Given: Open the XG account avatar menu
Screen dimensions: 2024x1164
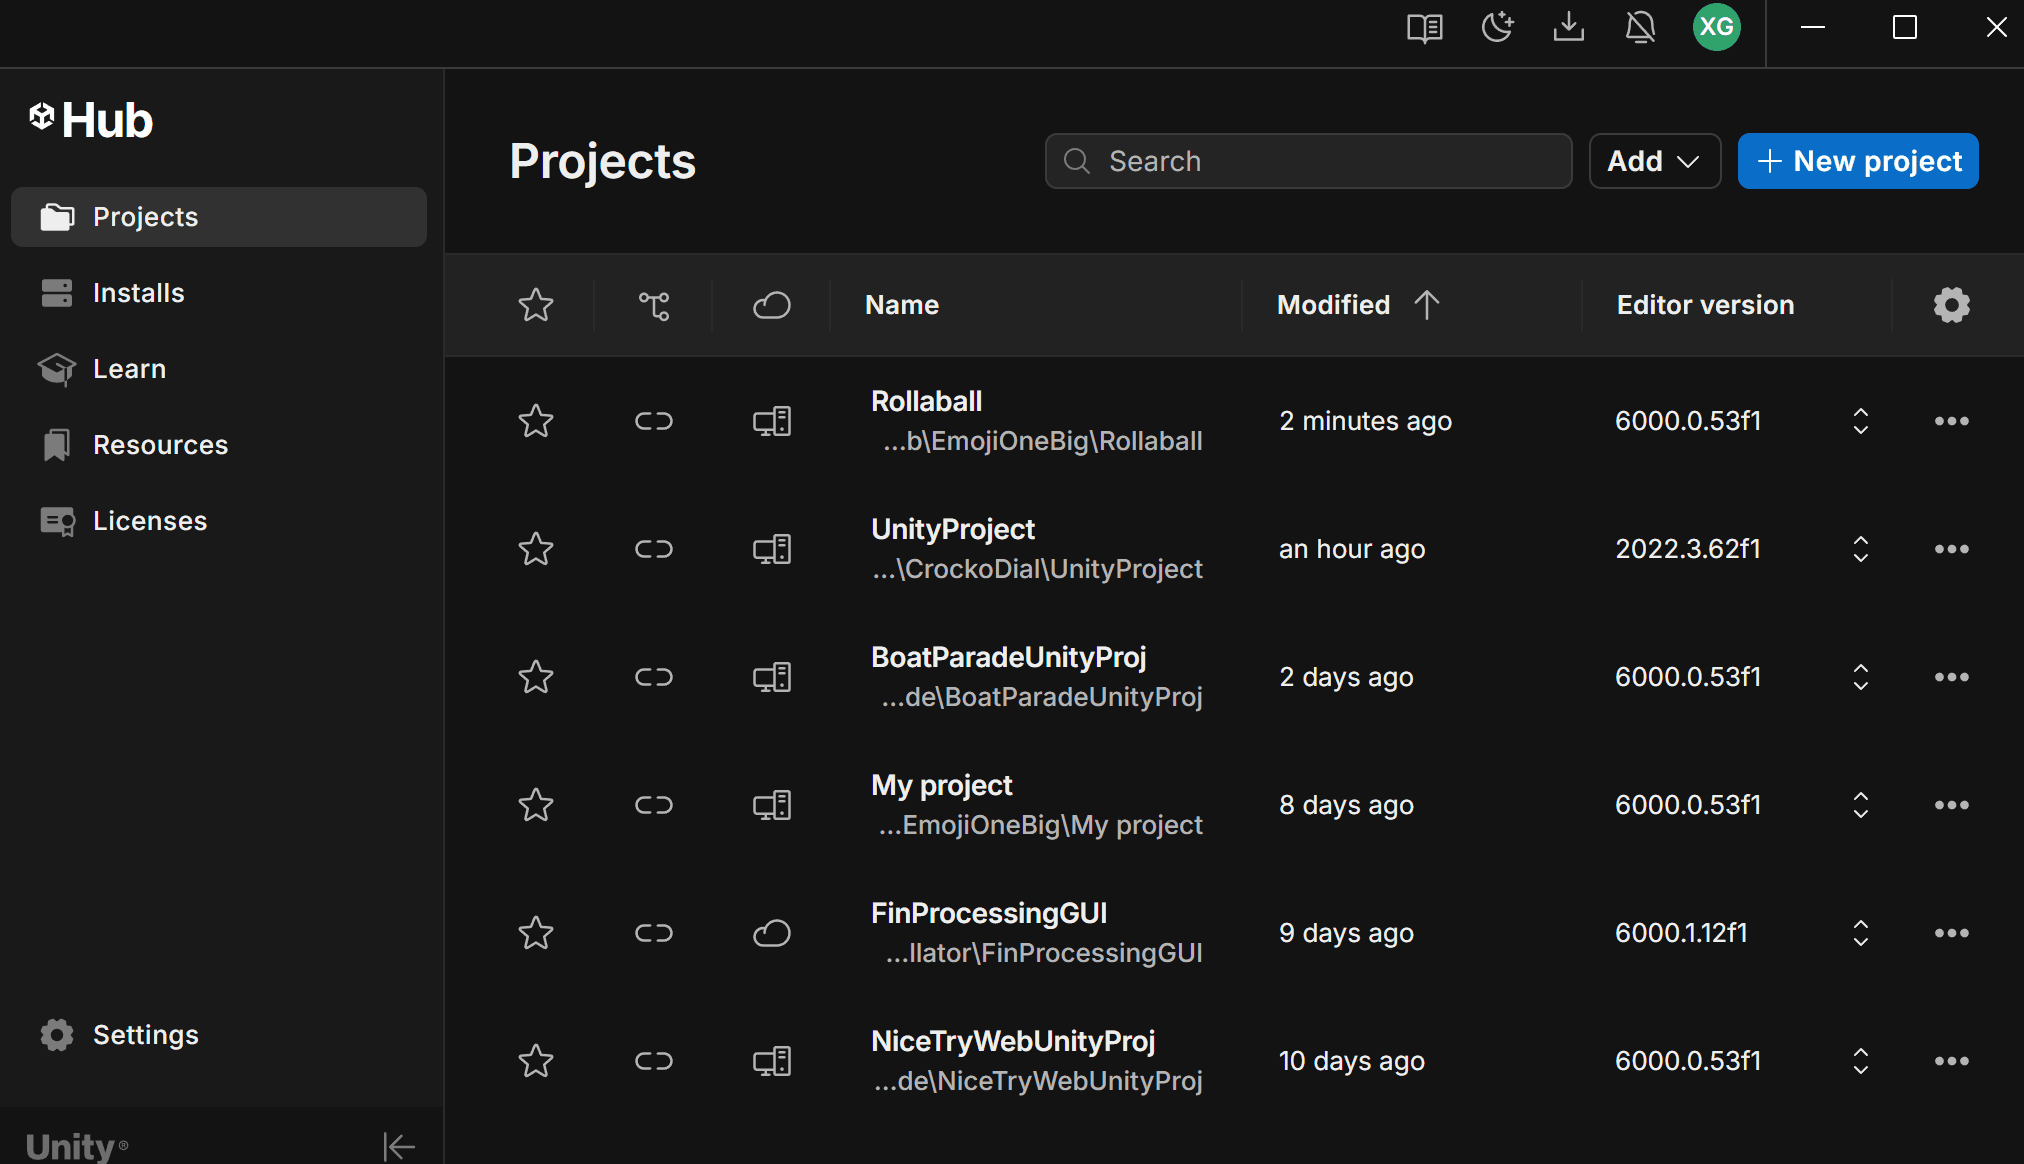Looking at the screenshot, I should (x=1716, y=28).
